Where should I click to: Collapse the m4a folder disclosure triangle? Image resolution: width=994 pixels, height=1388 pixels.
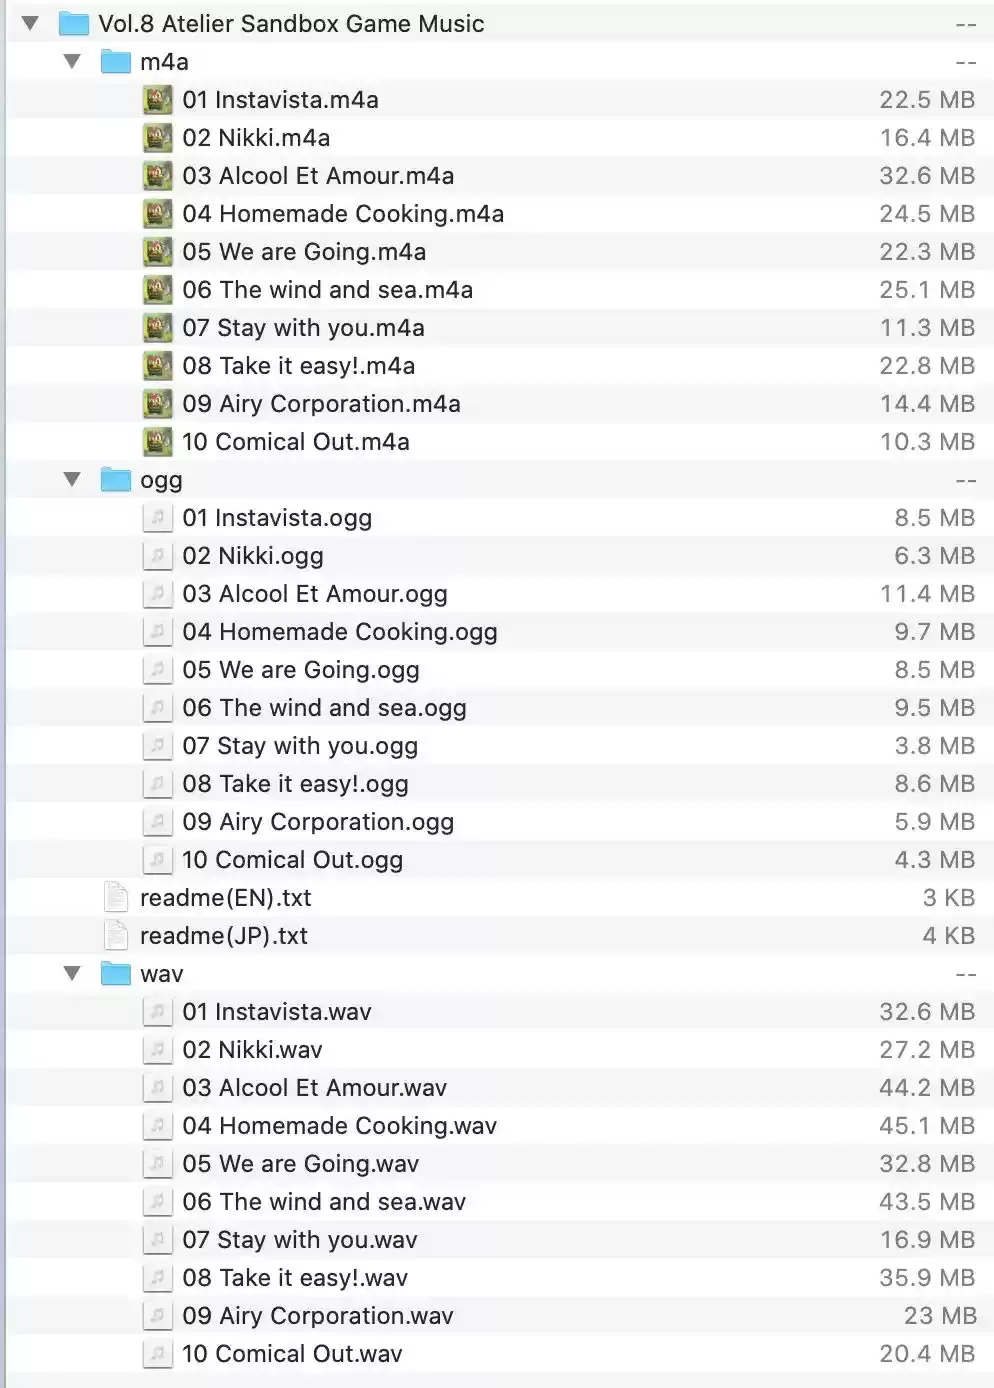(x=72, y=61)
